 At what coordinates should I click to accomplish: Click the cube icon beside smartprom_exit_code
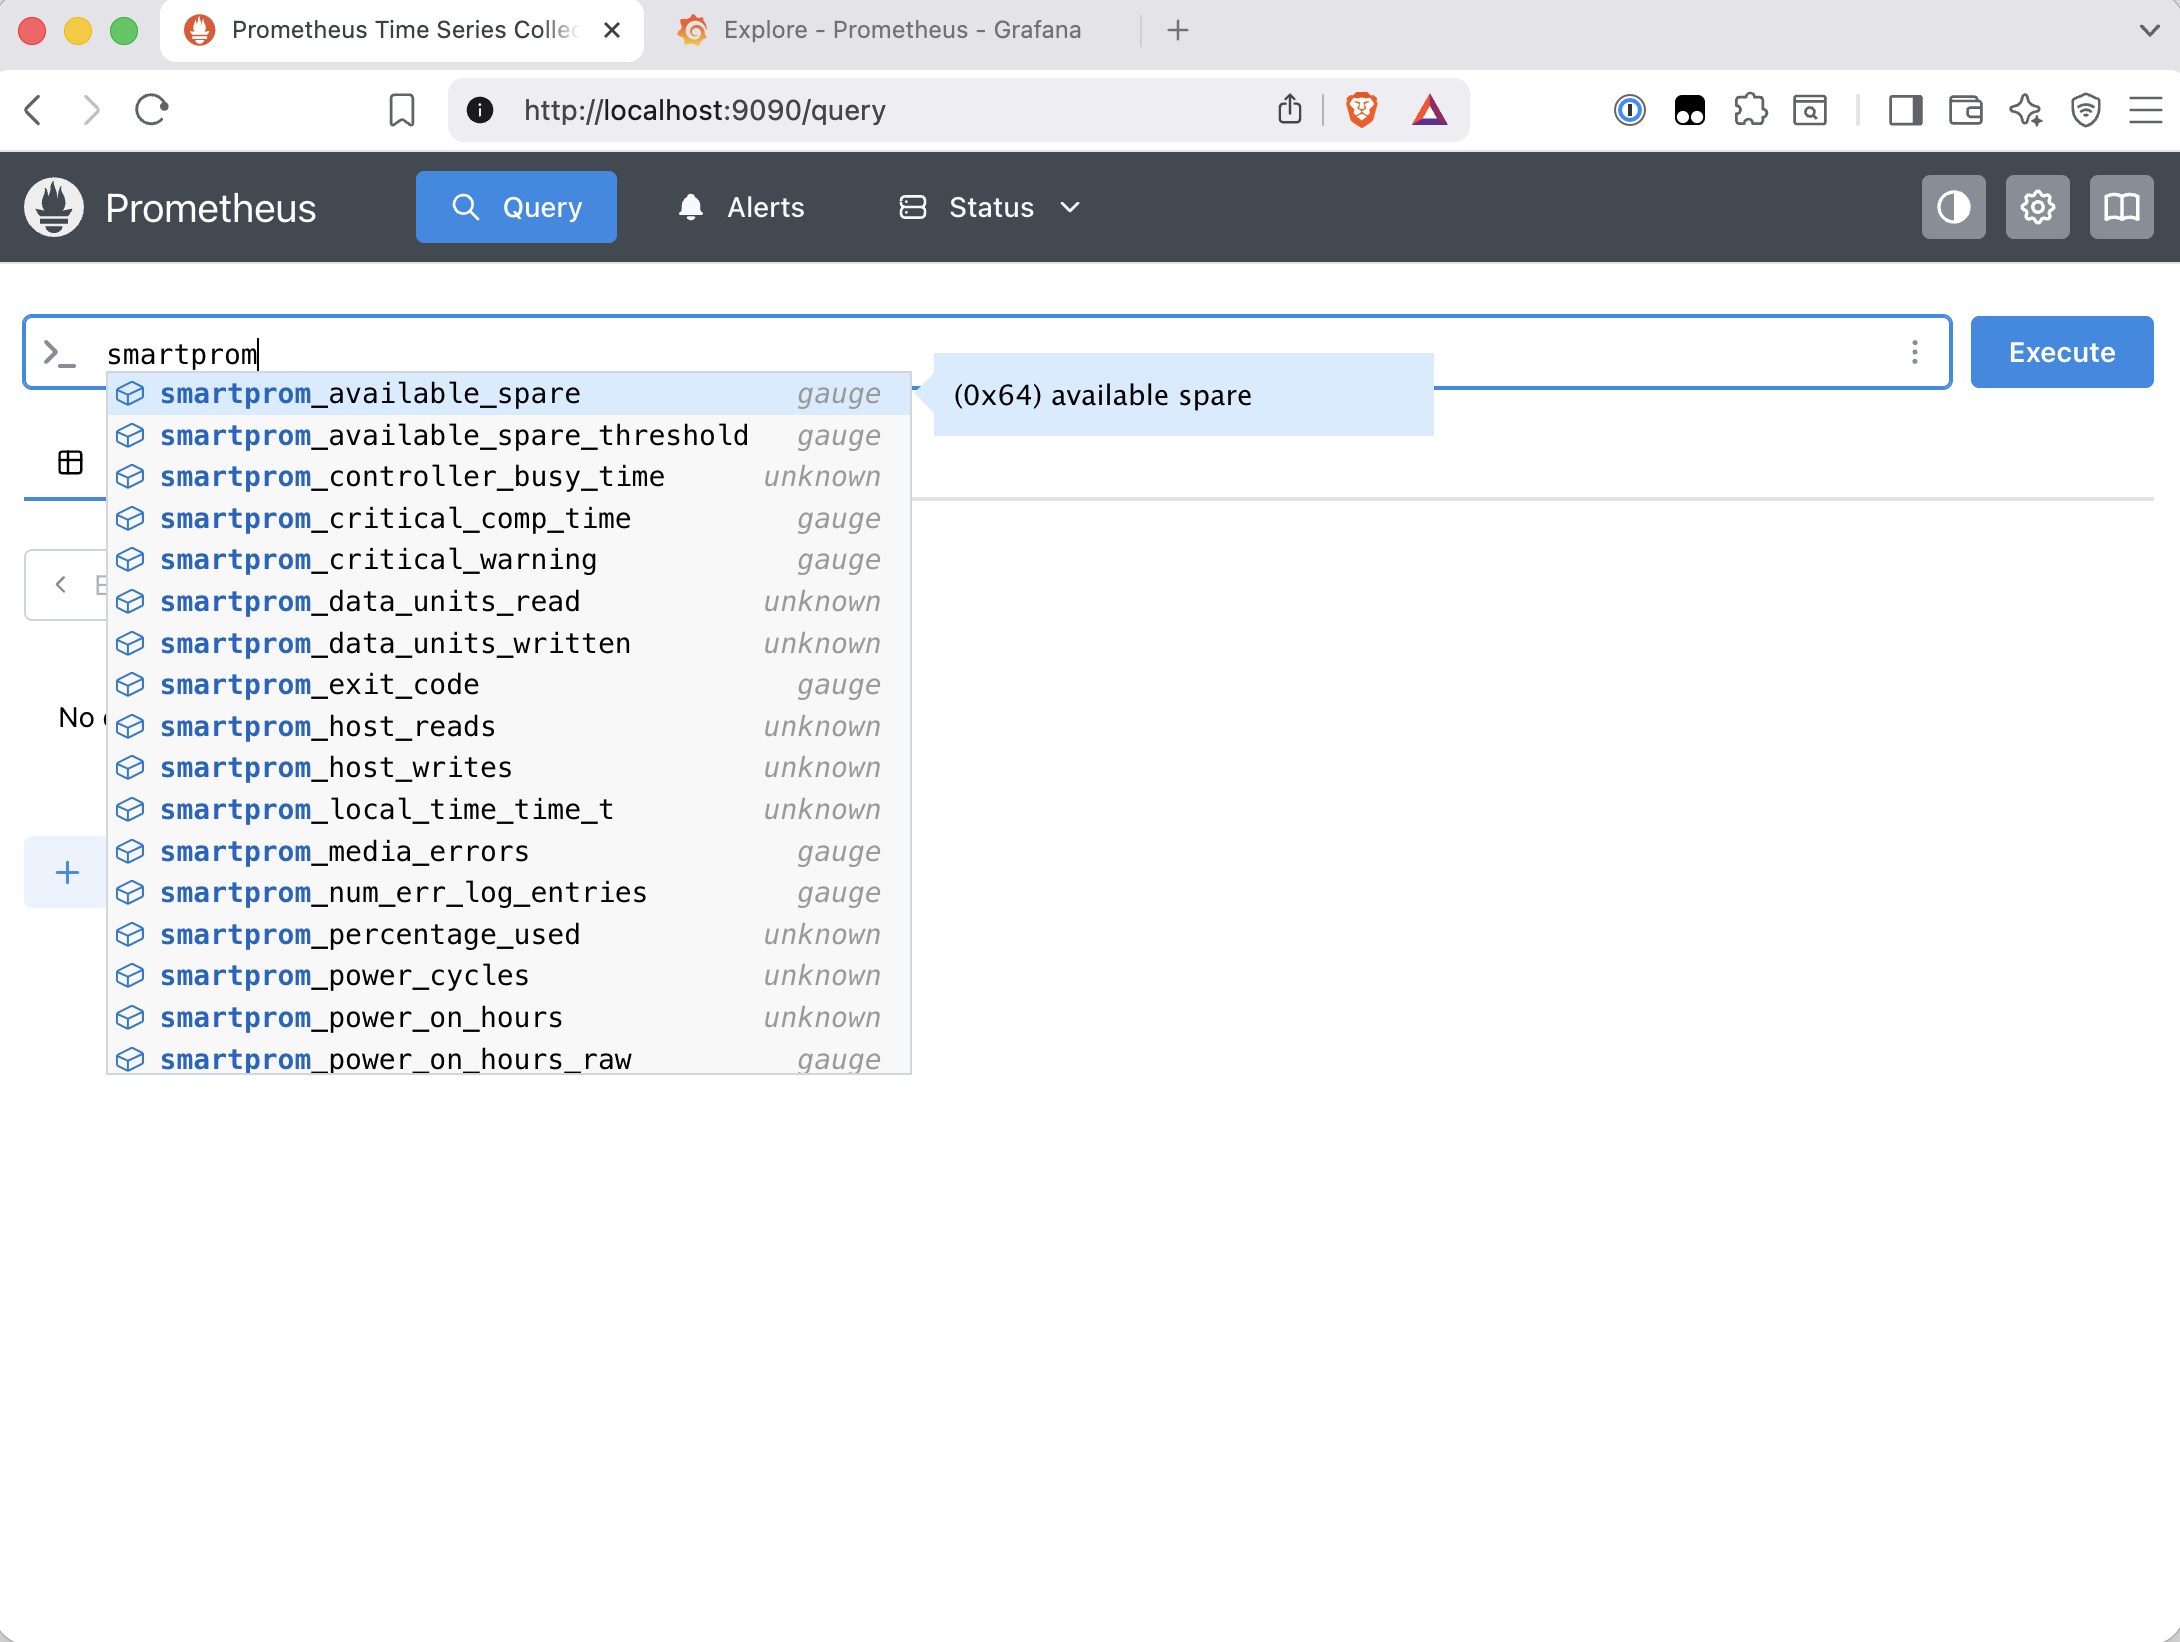click(x=130, y=685)
